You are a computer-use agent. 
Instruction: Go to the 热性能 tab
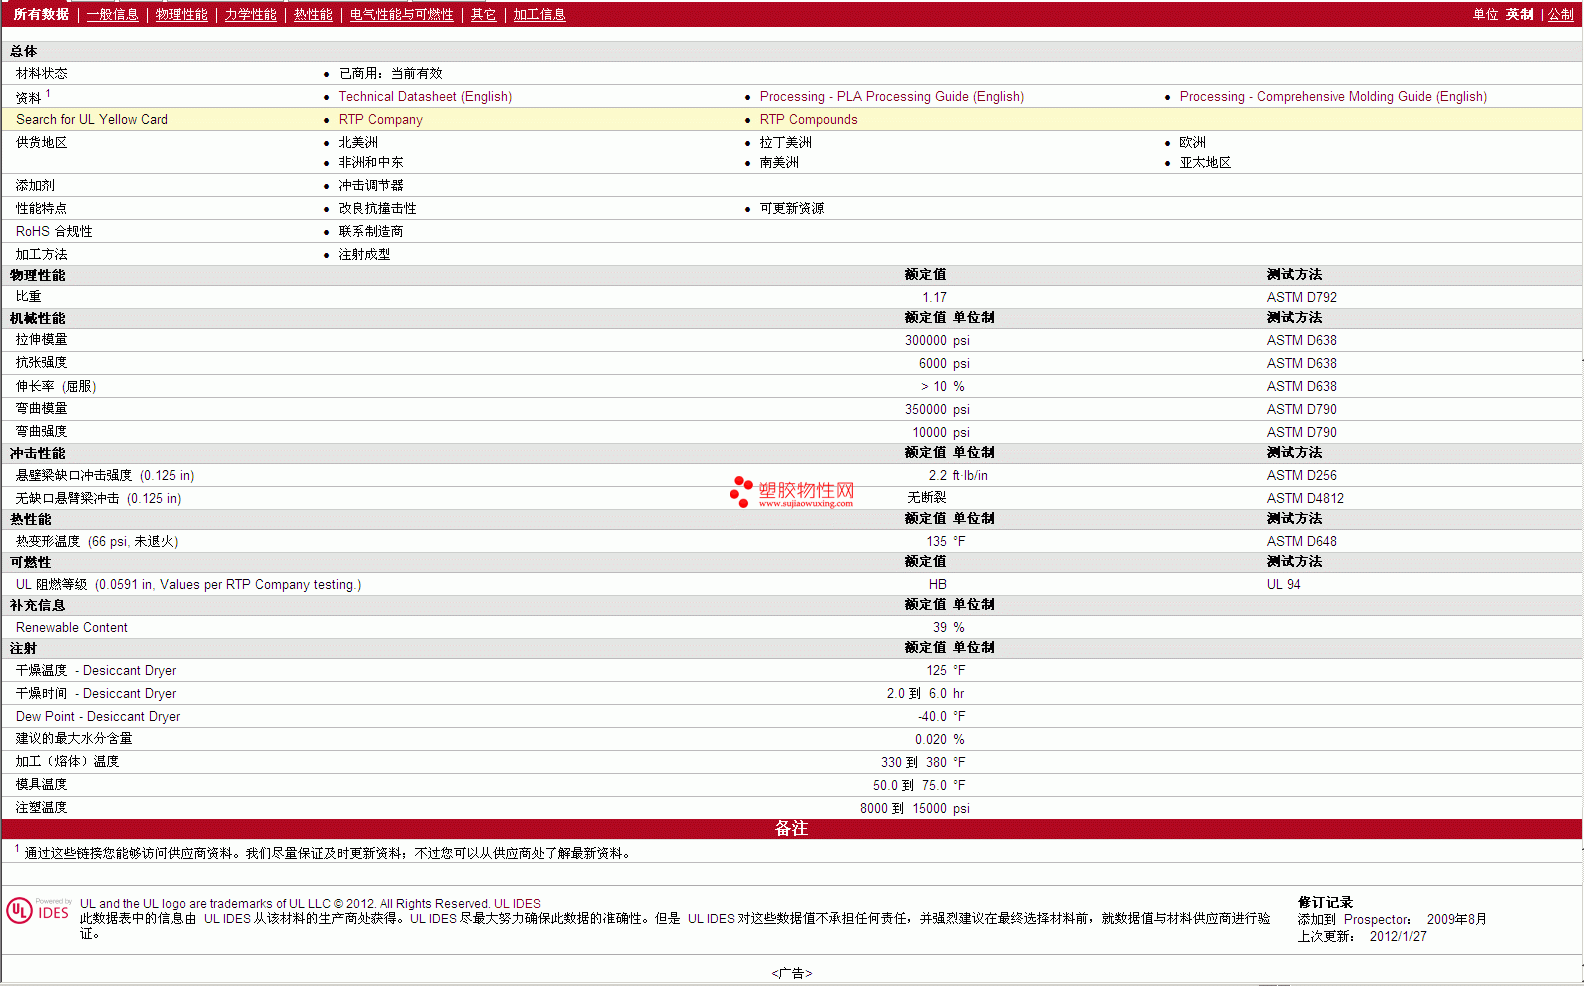[313, 15]
